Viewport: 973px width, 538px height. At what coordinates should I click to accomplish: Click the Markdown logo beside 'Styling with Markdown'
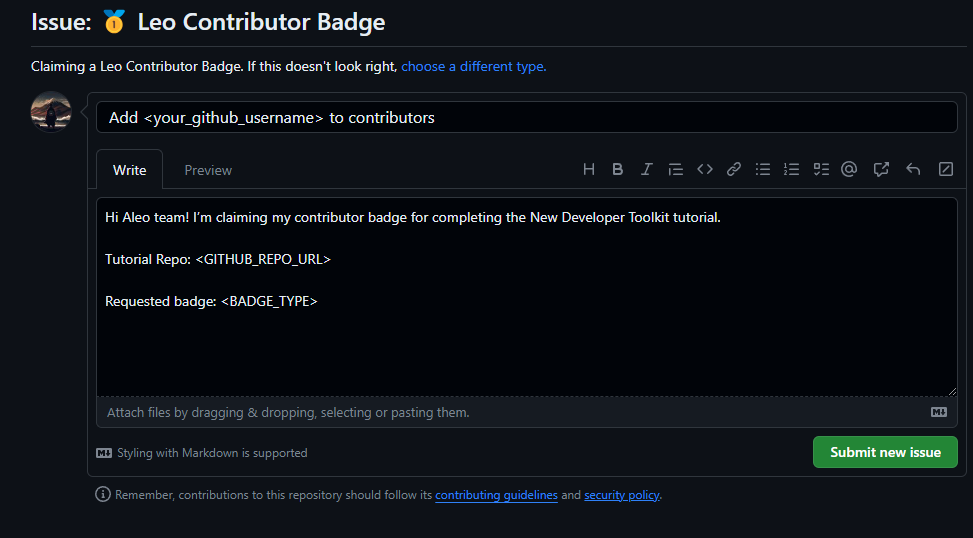click(x=104, y=454)
